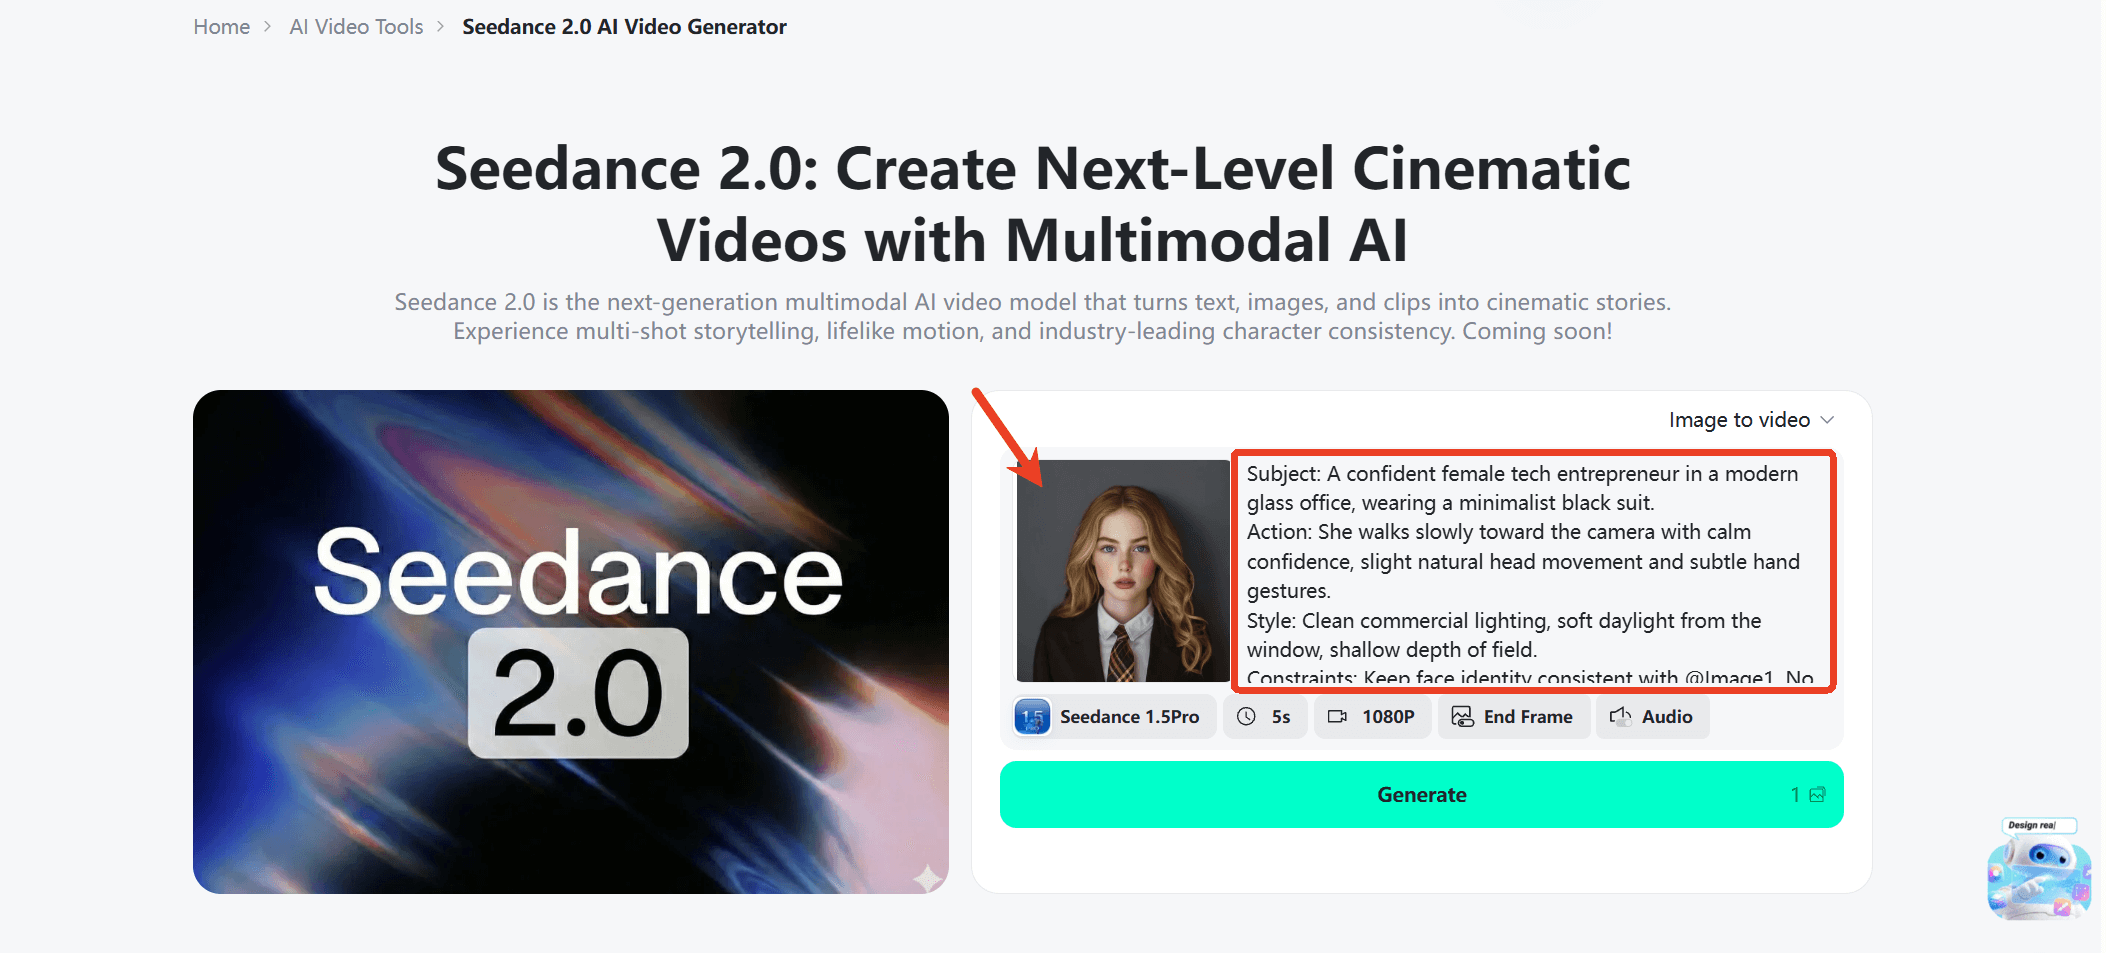Select the uploaded portrait image thumbnail
Image resolution: width=2106 pixels, height=953 pixels.
[x=1122, y=570]
